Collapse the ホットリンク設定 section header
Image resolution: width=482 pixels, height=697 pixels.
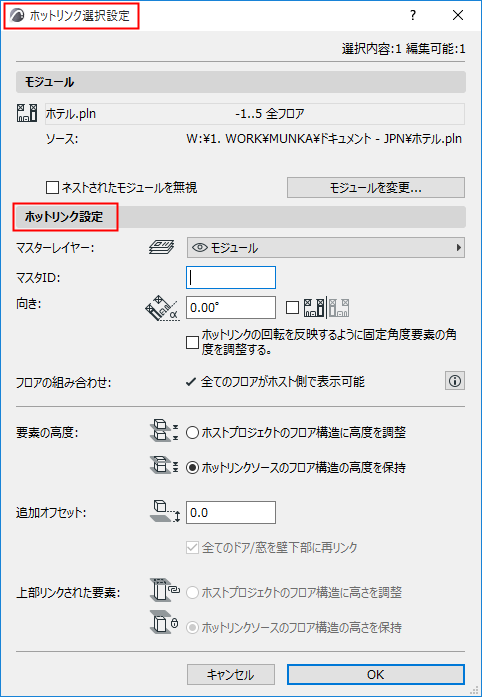click(x=241, y=217)
